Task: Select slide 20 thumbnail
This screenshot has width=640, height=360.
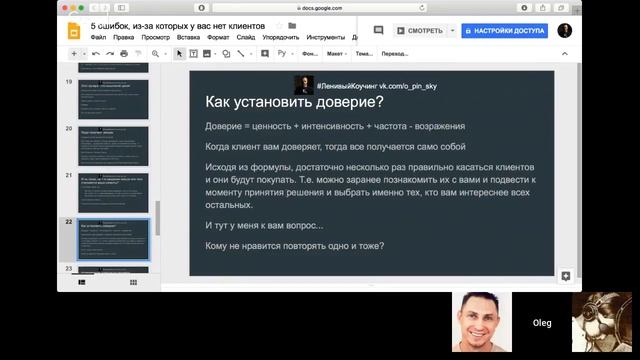Action: [113, 146]
